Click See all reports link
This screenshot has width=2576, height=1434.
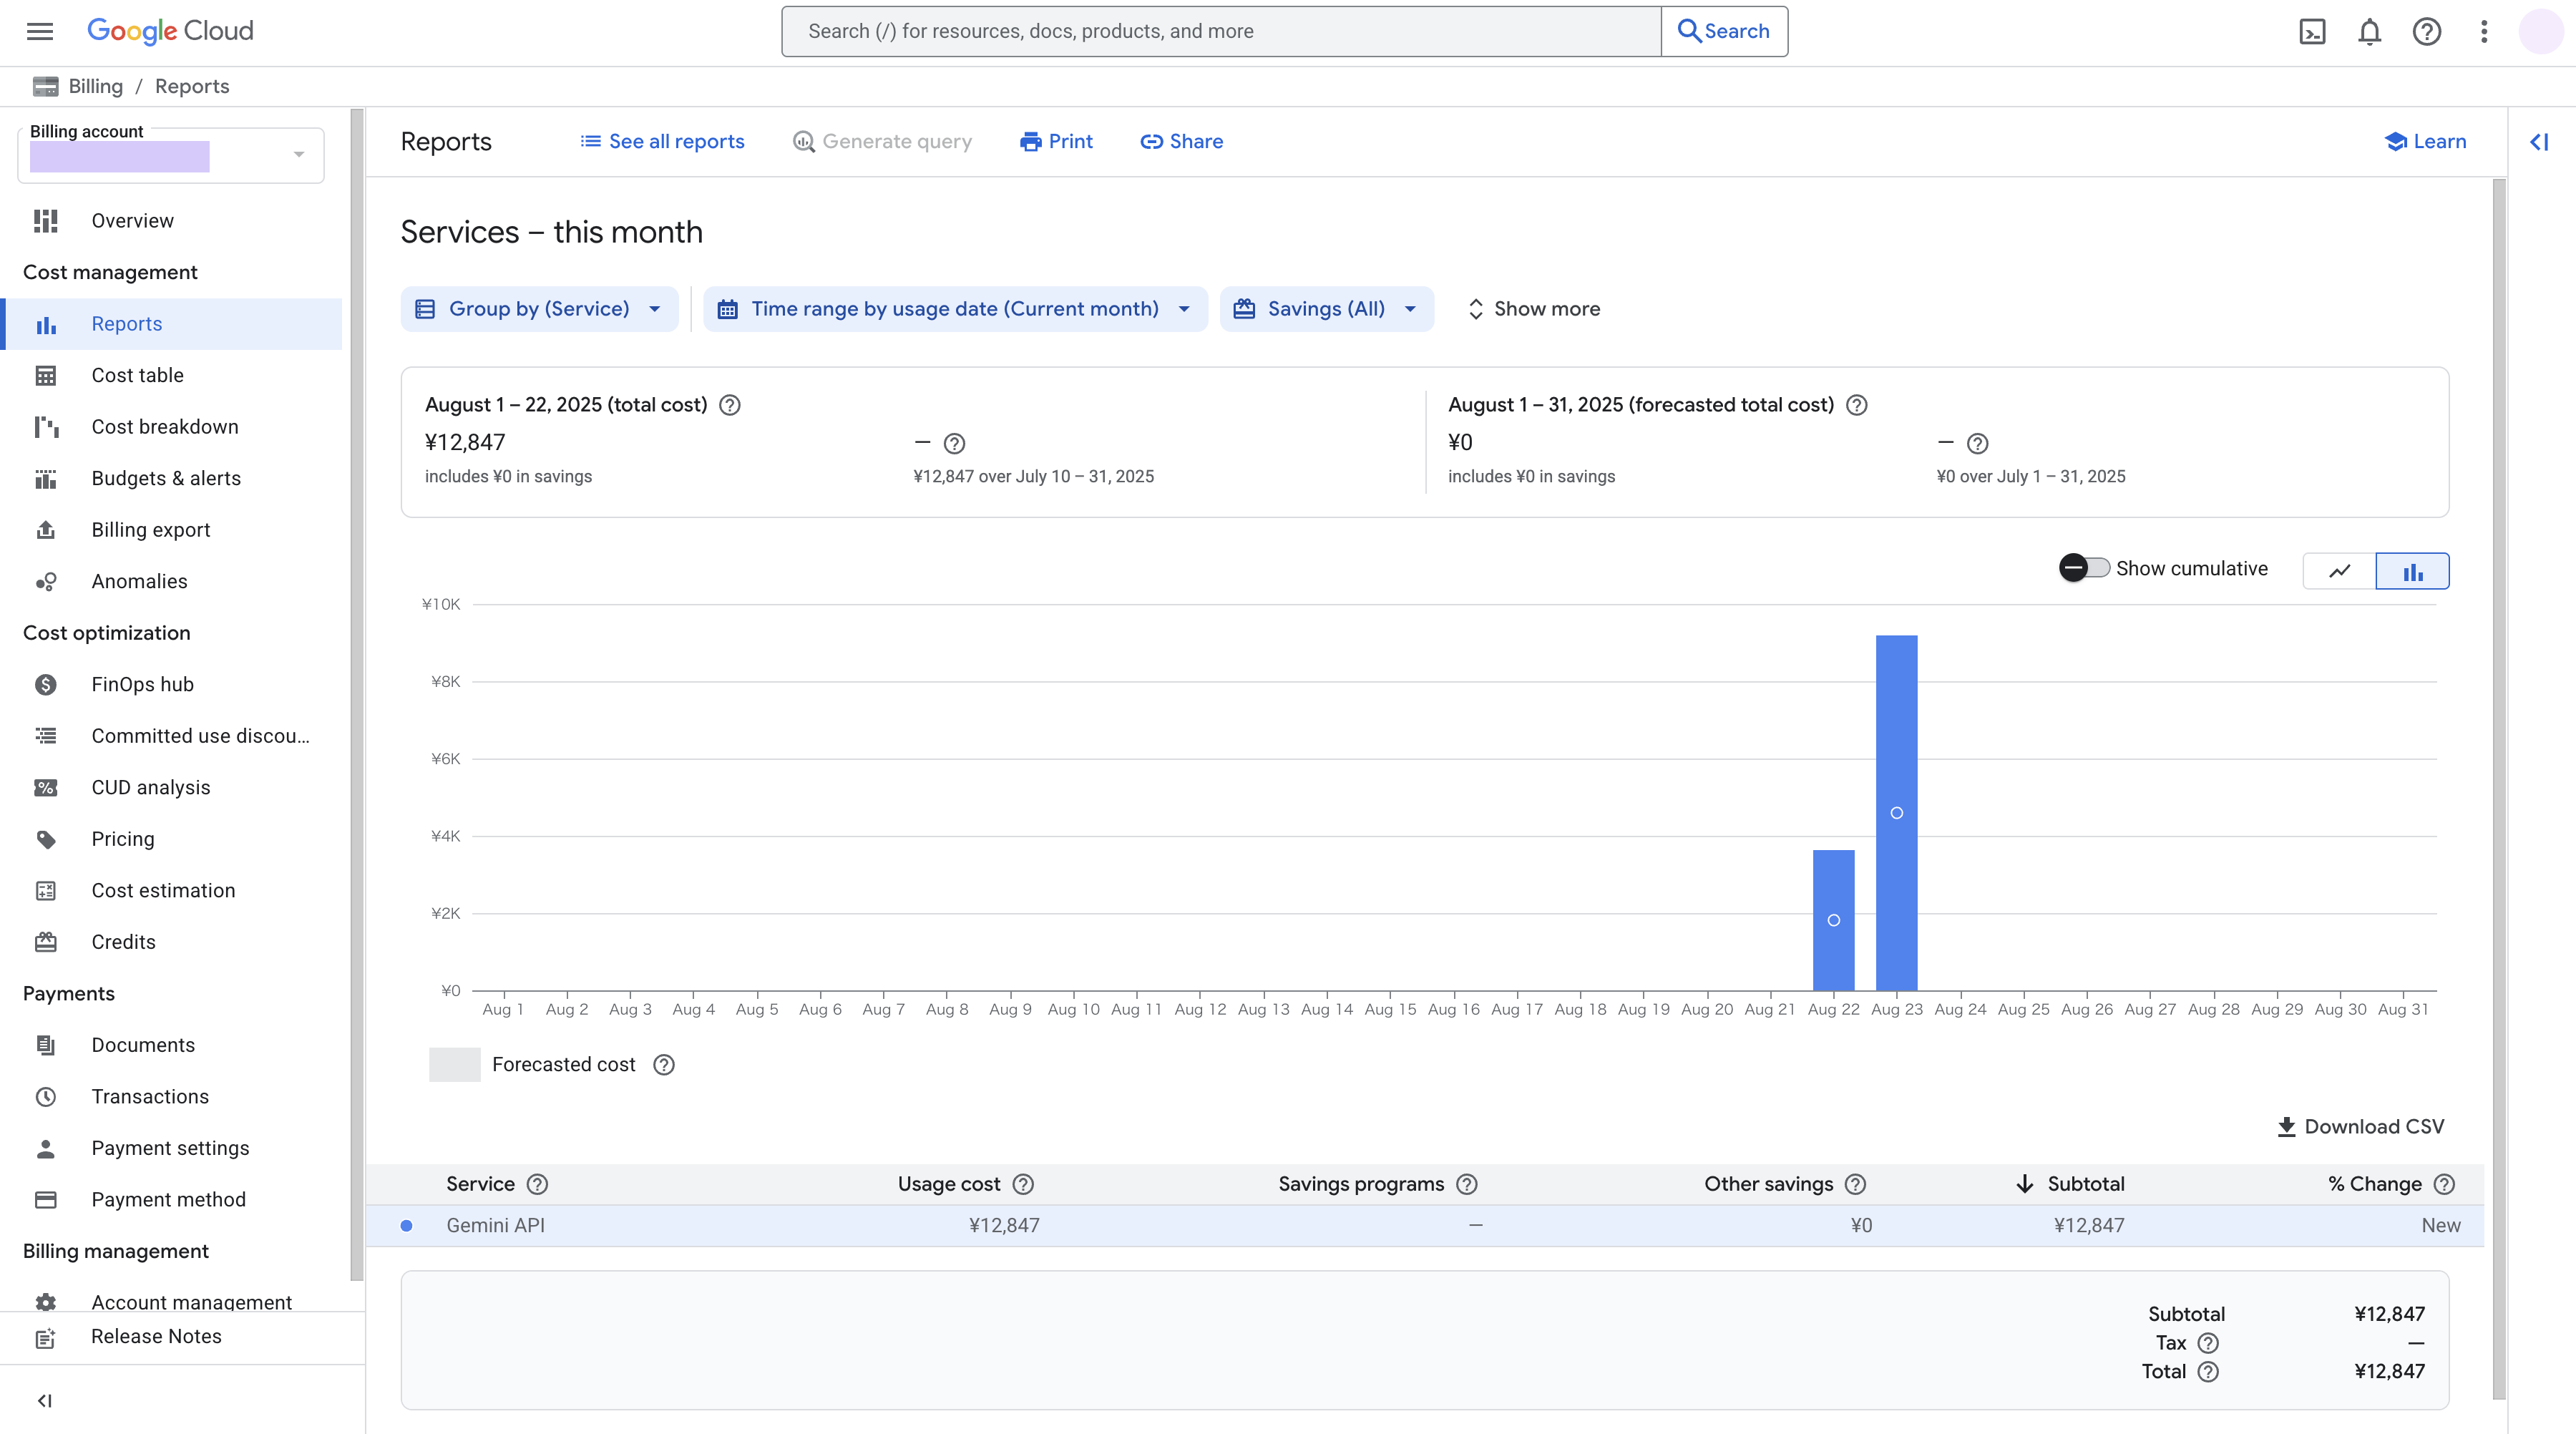[x=662, y=142]
